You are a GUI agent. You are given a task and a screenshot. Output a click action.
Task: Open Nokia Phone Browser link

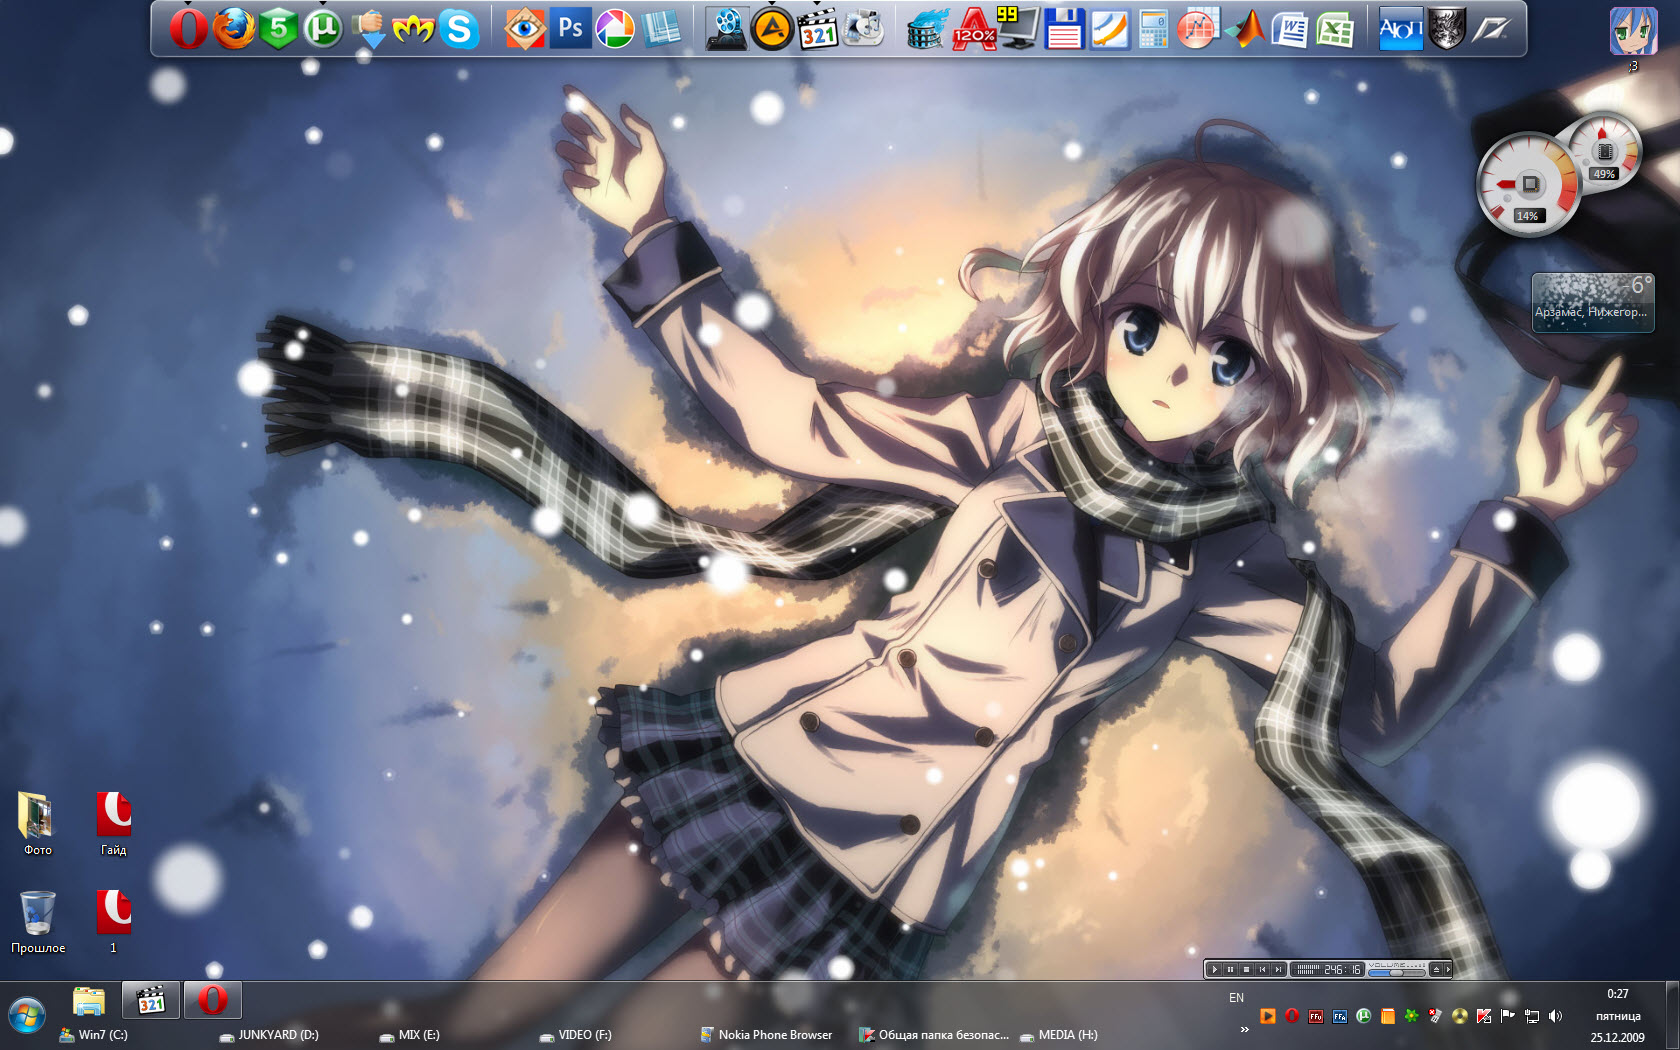[x=767, y=1035]
